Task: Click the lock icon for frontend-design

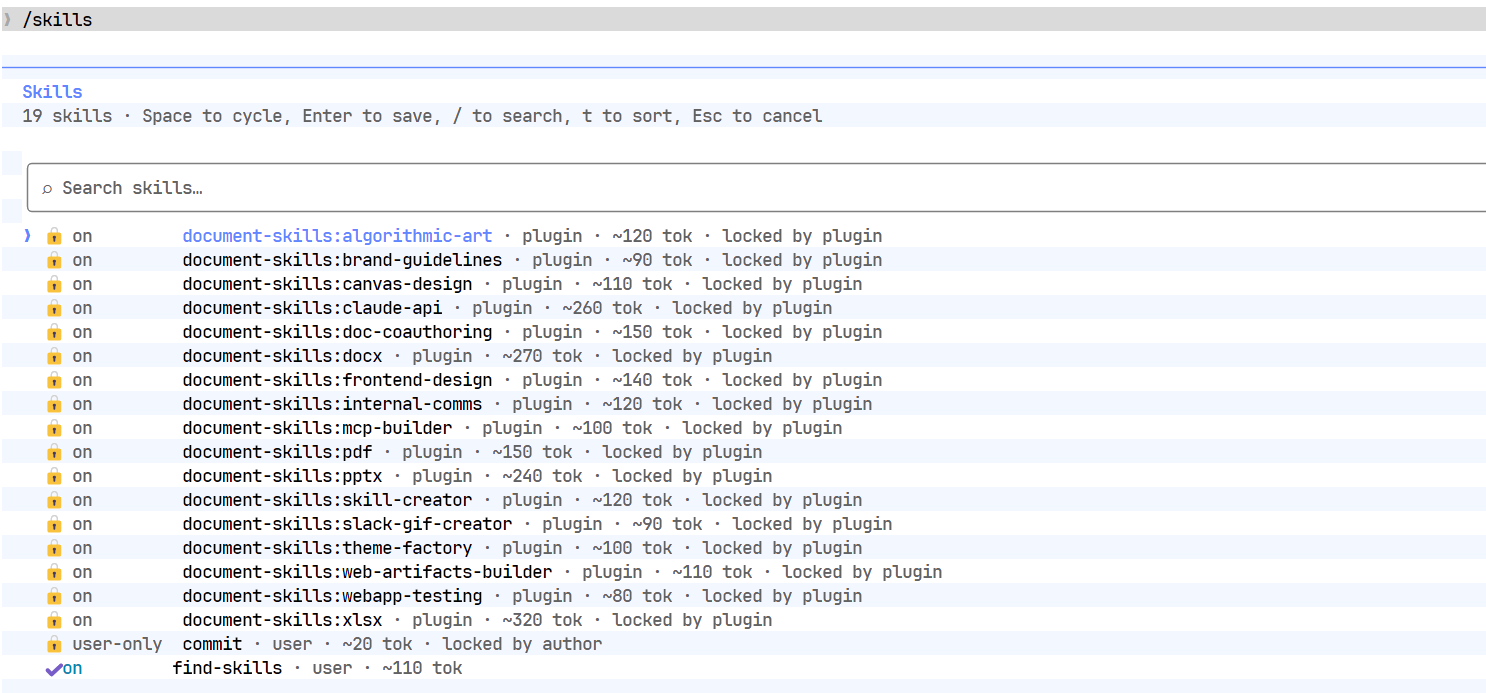Action: click(x=54, y=380)
